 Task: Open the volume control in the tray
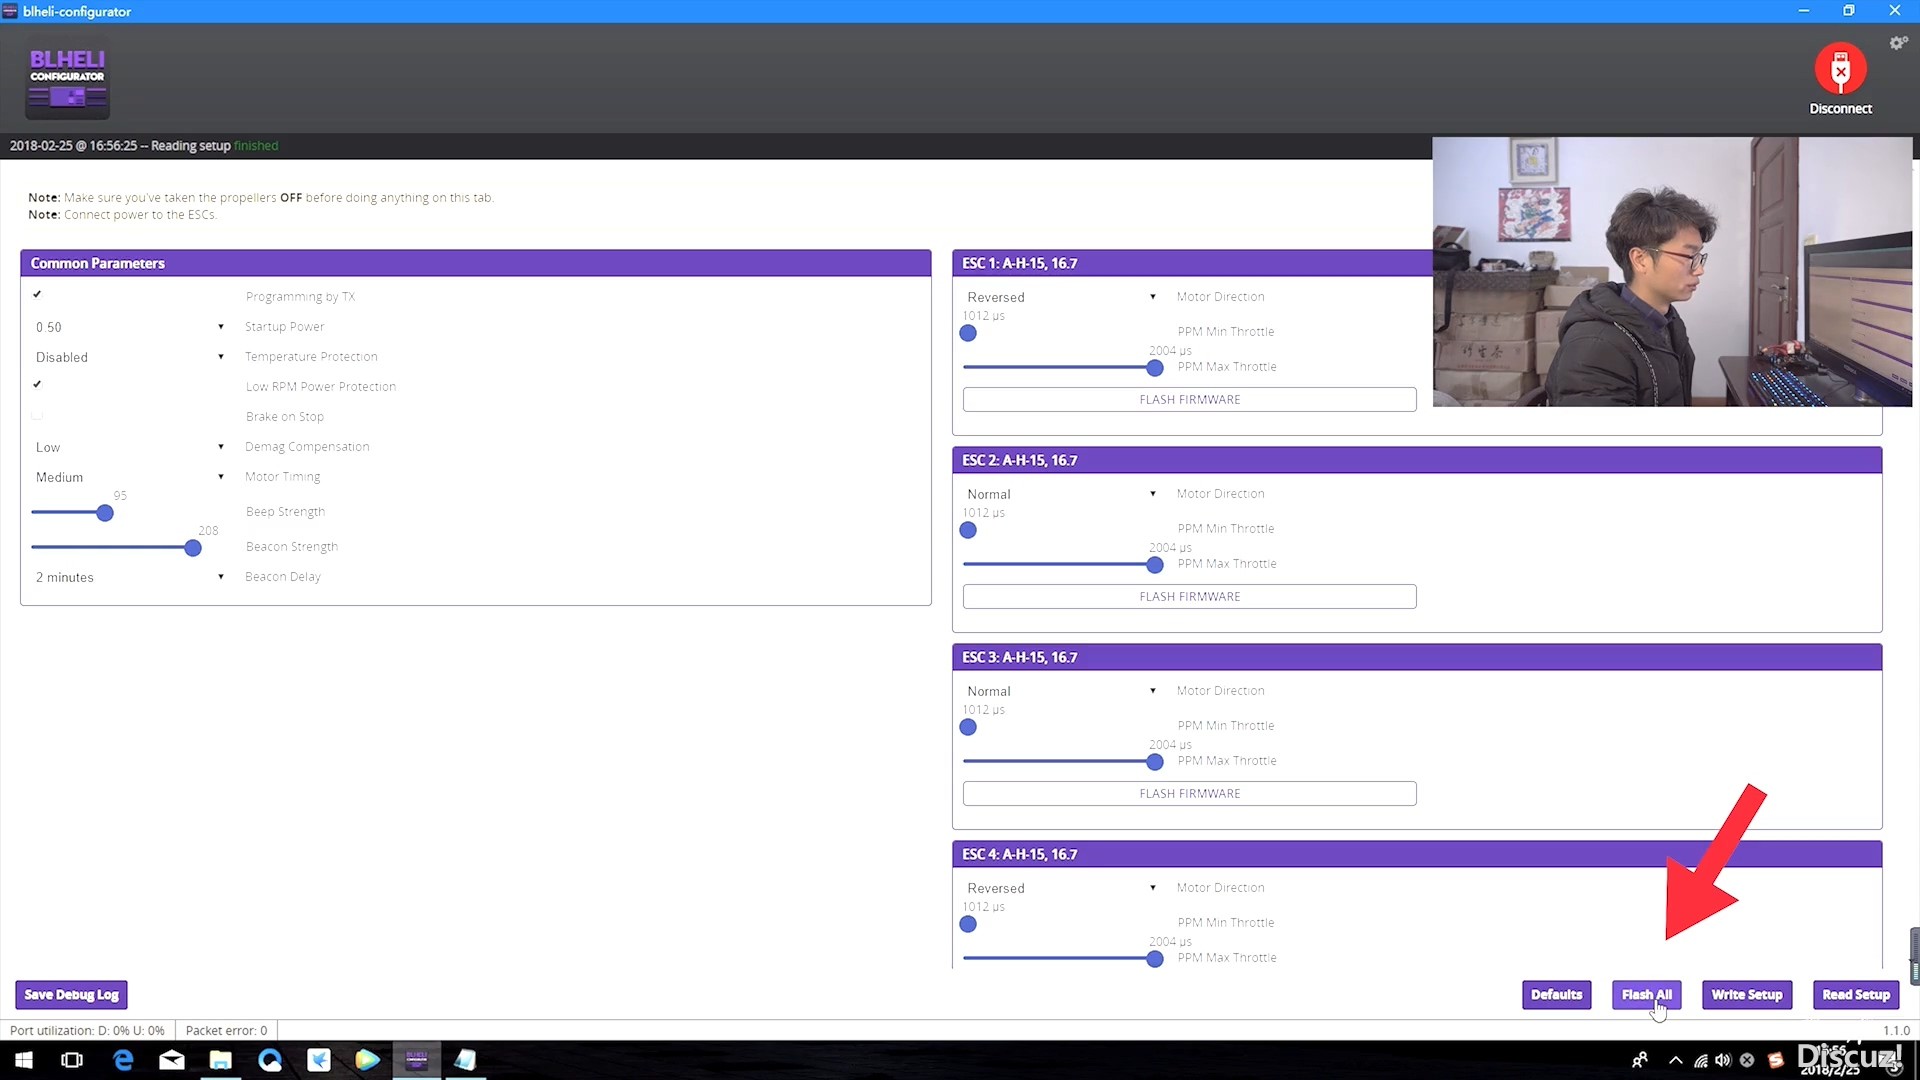pos(1723,1060)
